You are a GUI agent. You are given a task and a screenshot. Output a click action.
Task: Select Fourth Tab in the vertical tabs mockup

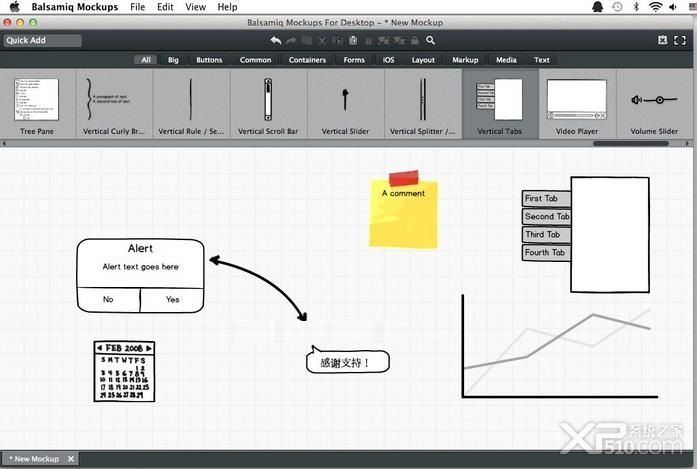pos(546,253)
